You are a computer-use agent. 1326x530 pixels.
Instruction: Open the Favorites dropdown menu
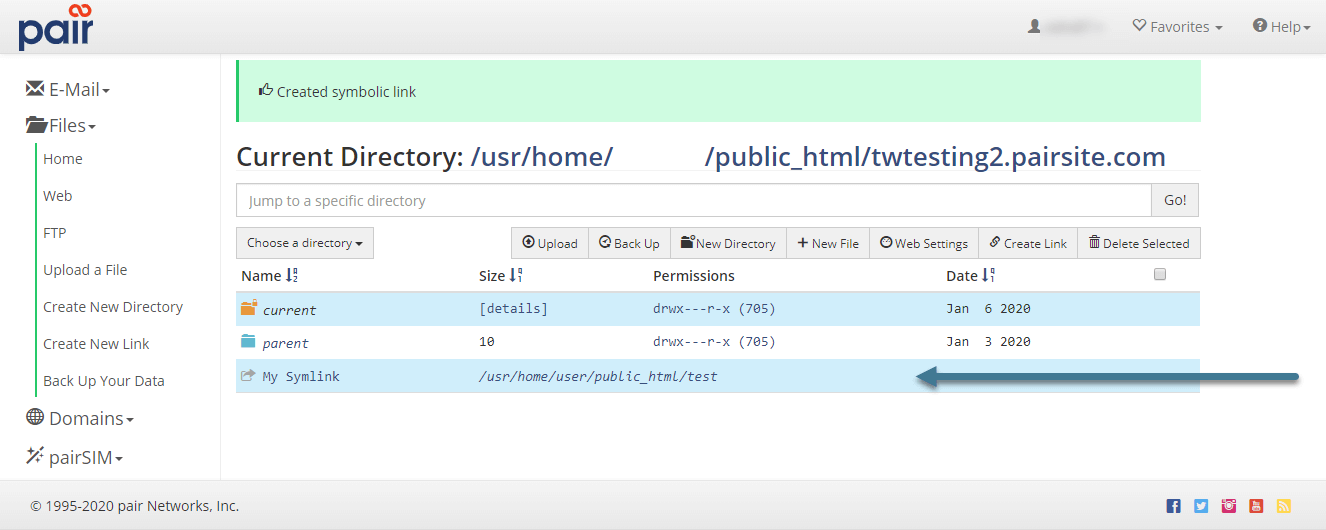(x=1177, y=27)
